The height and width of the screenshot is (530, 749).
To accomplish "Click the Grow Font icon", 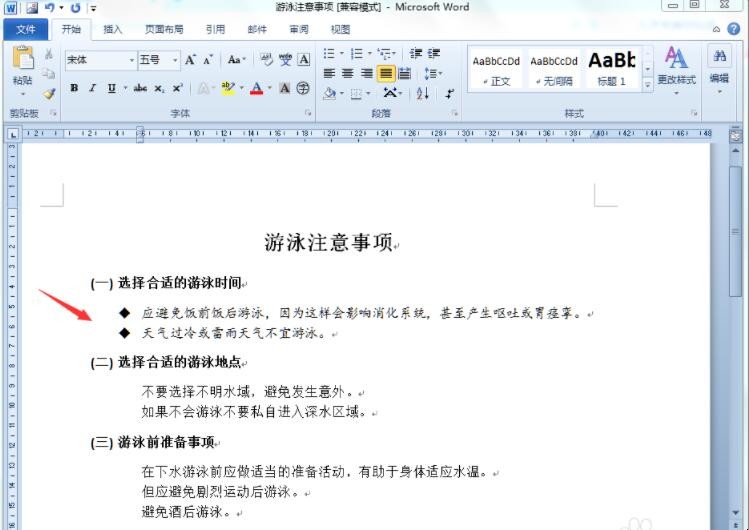I will [190, 60].
